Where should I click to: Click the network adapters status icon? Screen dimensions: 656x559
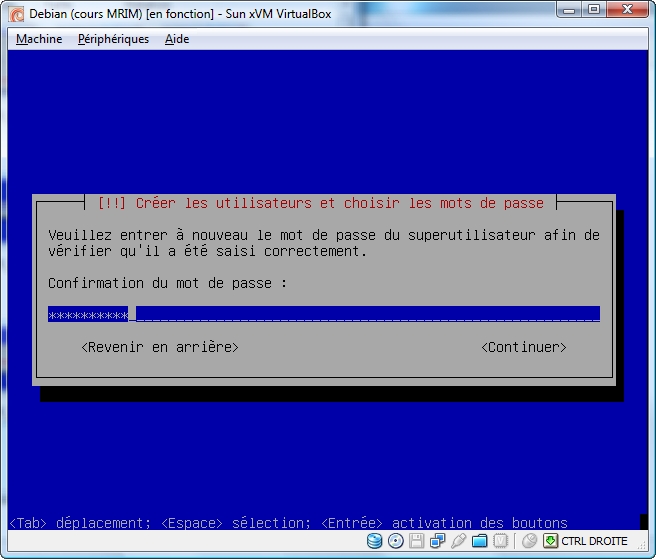point(437,541)
